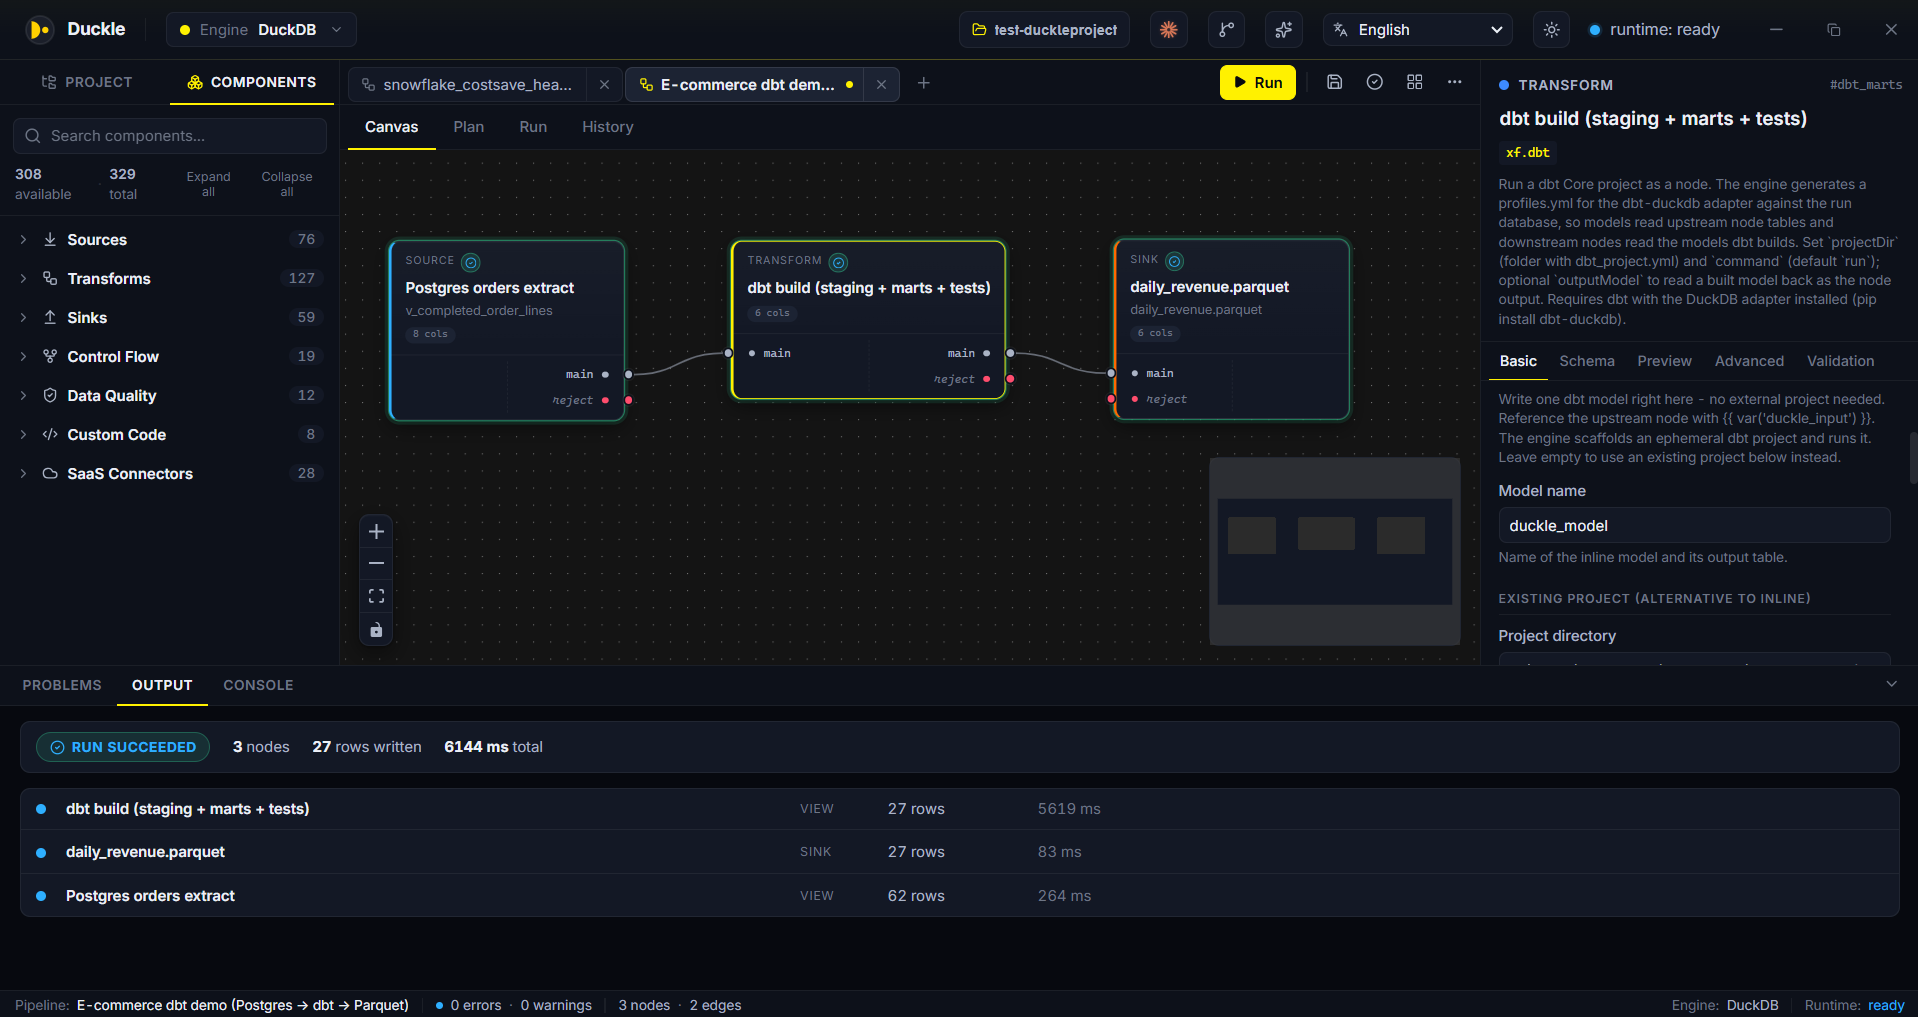Expand the Transforms category
This screenshot has width=1918, height=1017.
tap(169, 279)
